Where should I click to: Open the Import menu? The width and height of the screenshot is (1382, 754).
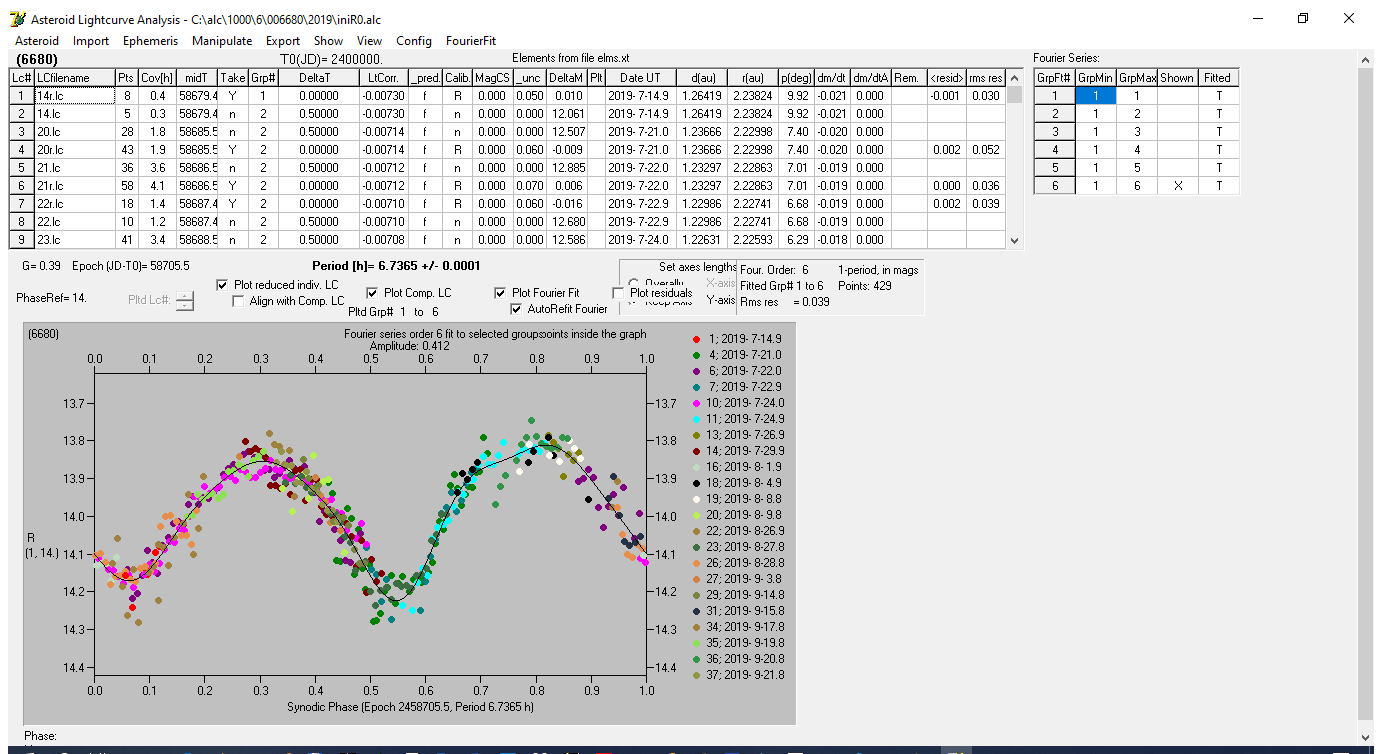[91, 41]
